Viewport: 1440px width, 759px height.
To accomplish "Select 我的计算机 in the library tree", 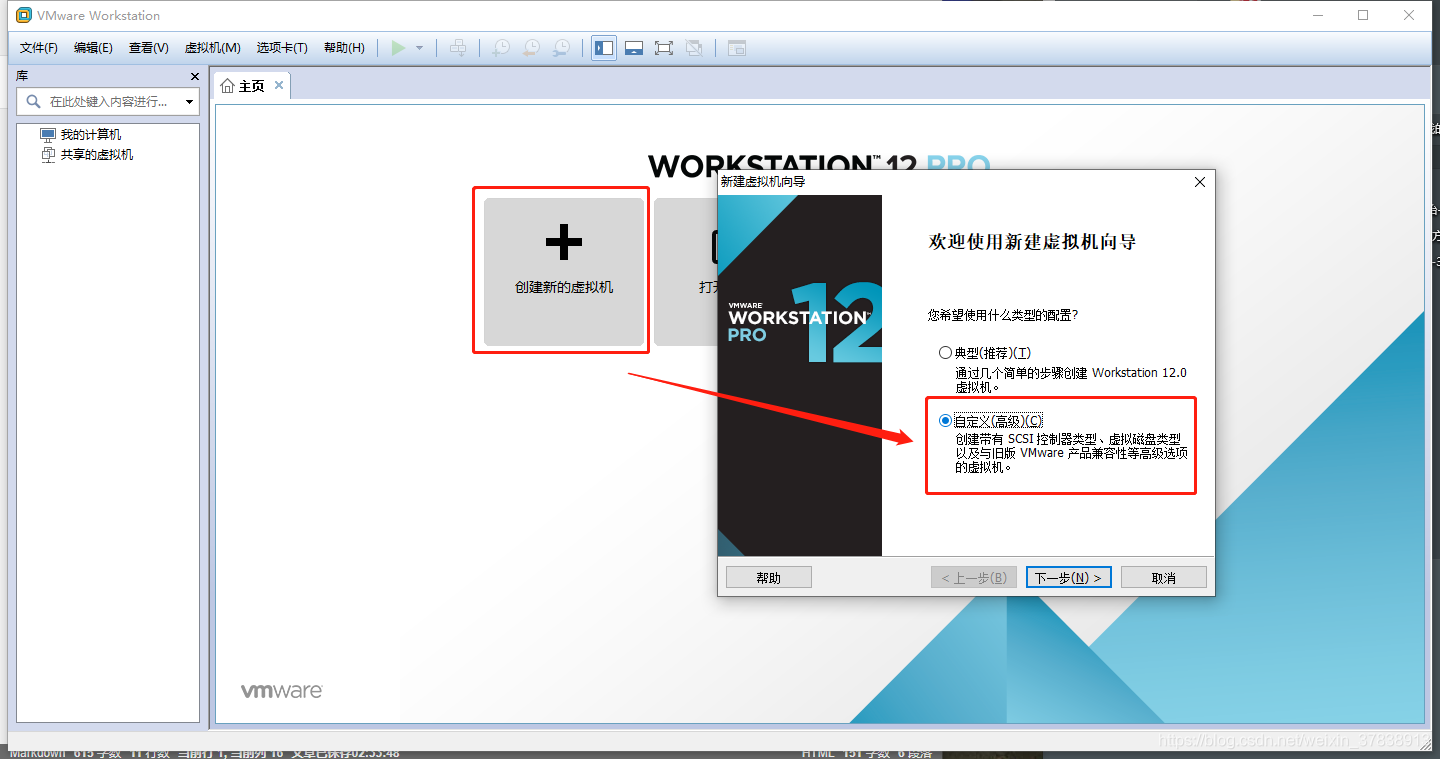I will [91, 134].
